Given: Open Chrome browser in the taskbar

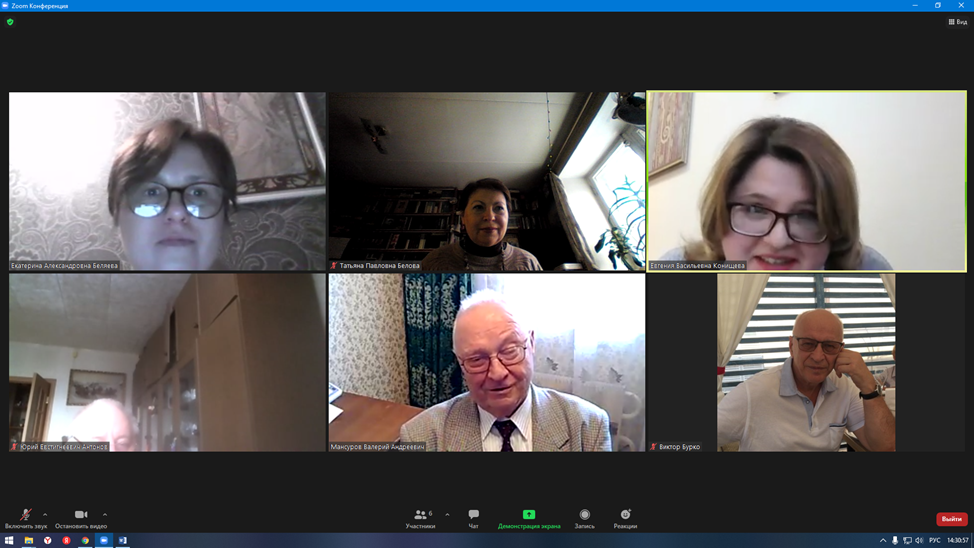Looking at the screenshot, I should point(85,541).
